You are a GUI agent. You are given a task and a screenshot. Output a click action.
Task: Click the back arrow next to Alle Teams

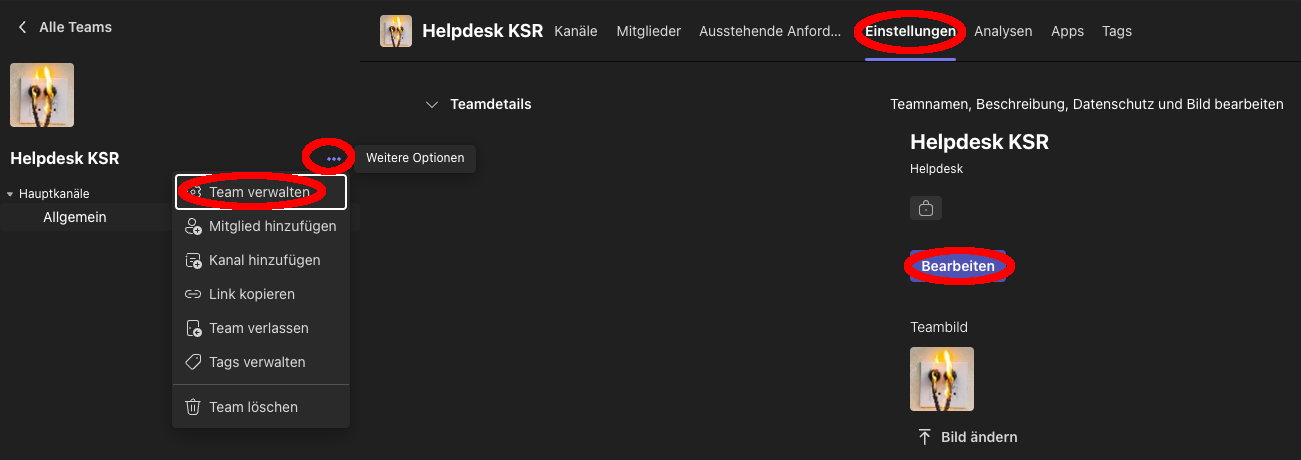coord(23,27)
